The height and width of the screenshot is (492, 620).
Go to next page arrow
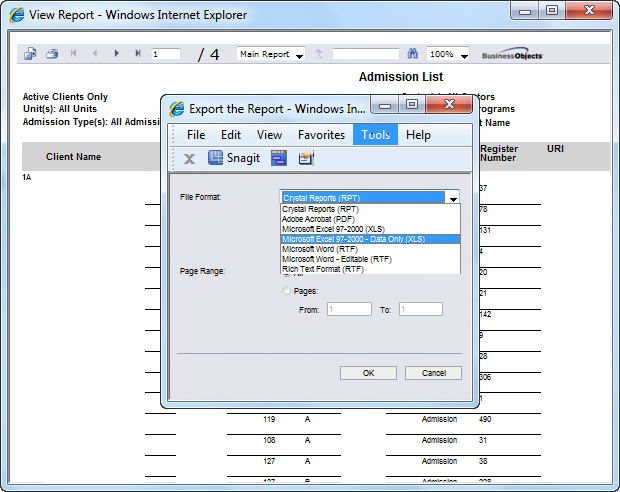(x=116, y=53)
